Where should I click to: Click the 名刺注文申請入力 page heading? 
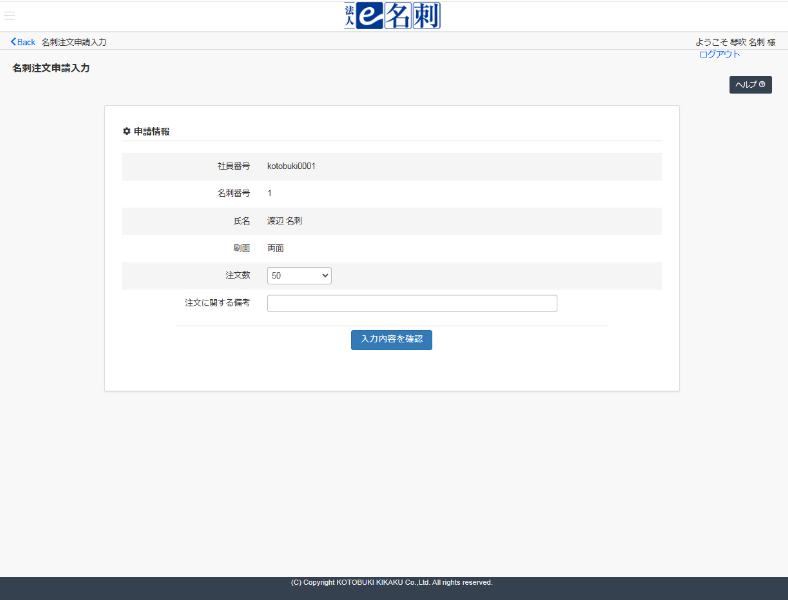click(51, 68)
